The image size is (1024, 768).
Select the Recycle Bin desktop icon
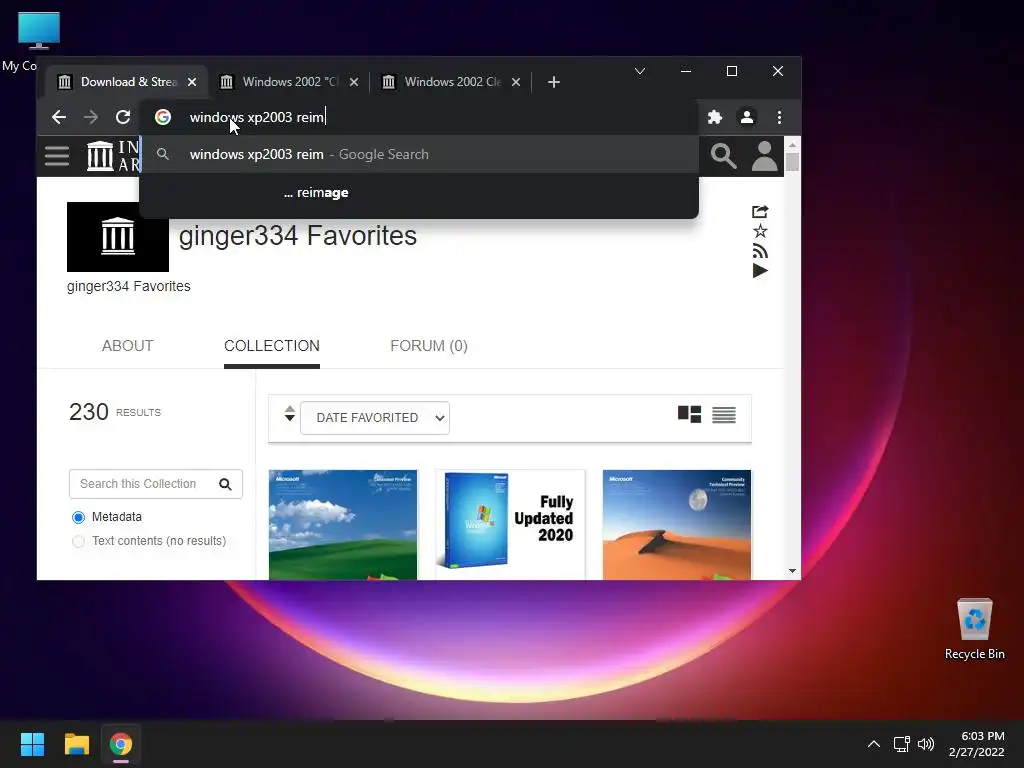[x=974, y=629]
